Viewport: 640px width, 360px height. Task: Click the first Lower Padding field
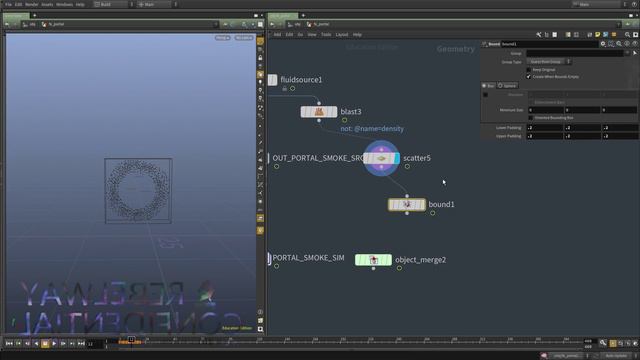(x=545, y=128)
